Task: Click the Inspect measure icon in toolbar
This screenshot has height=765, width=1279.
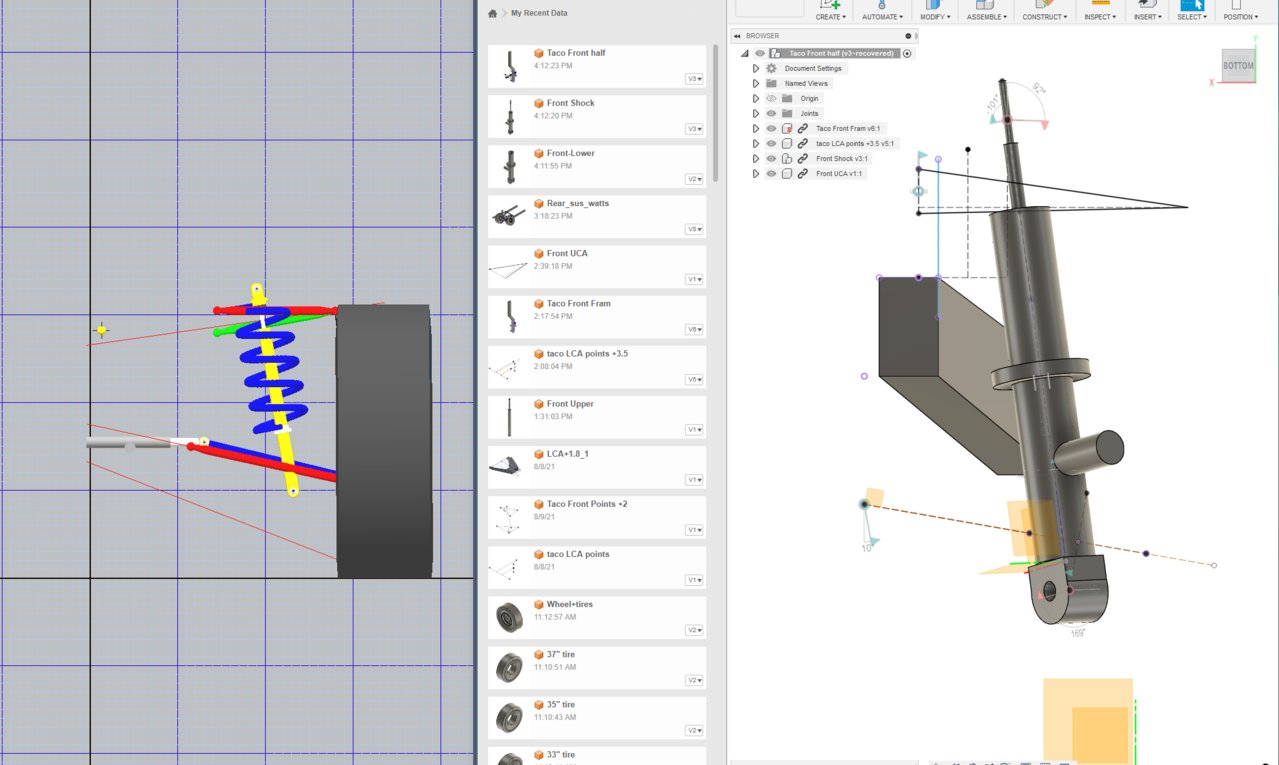Action: [1101, 5]
